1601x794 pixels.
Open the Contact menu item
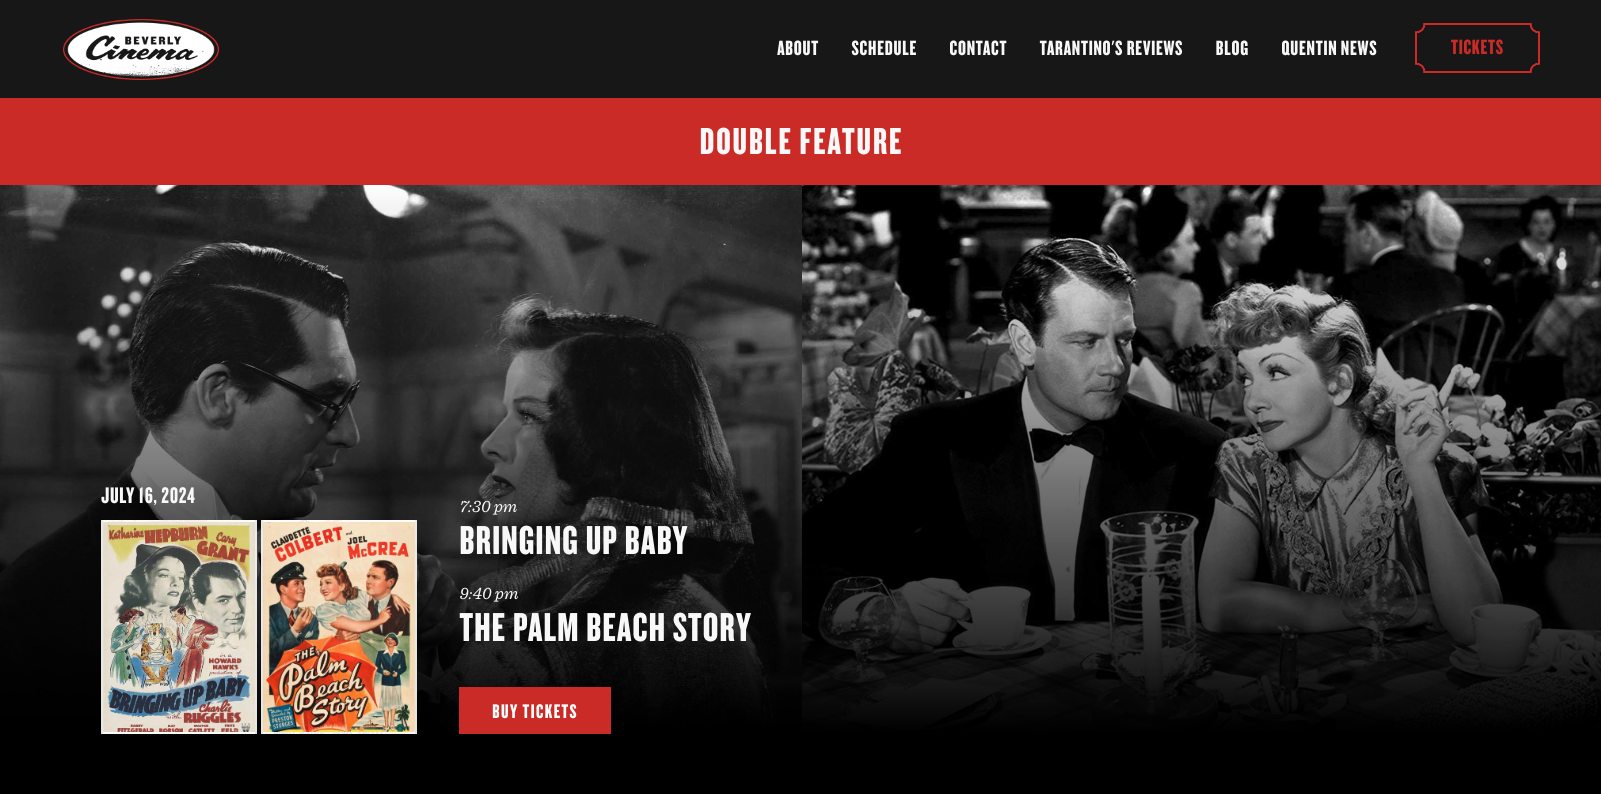(x=977, y=48)
